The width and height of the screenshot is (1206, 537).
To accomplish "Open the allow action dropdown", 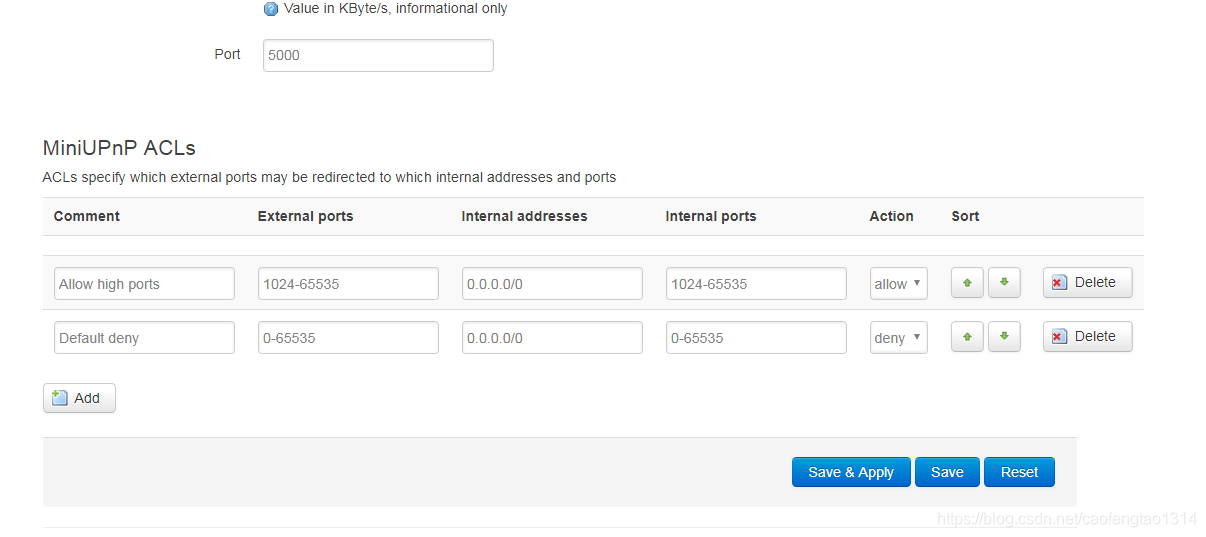I will (899, 283).
